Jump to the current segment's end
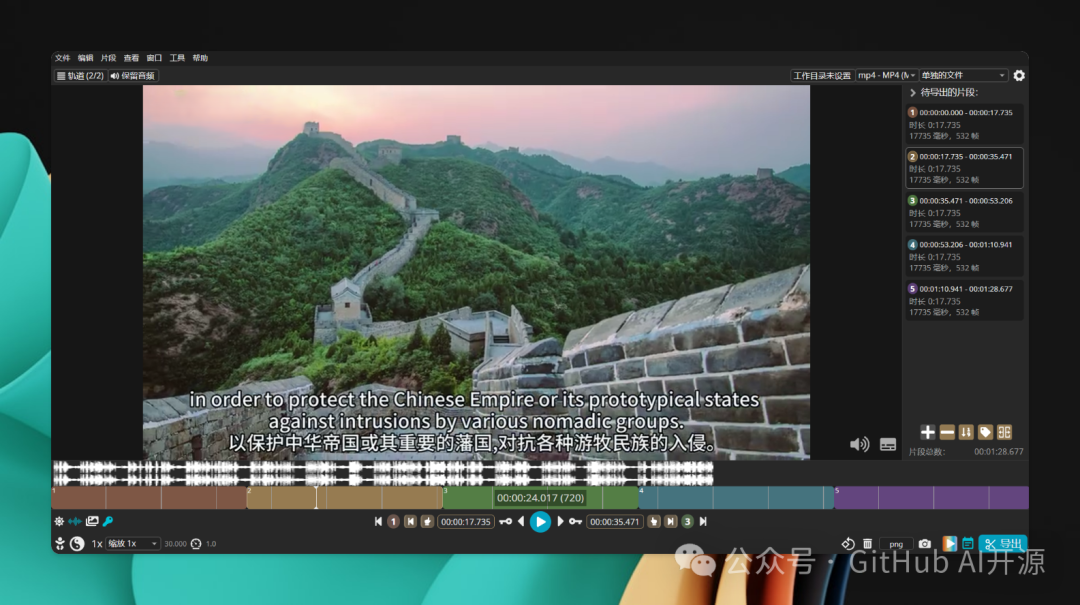Viewport: 1080px width, 605px height. (x=671, y=522)
